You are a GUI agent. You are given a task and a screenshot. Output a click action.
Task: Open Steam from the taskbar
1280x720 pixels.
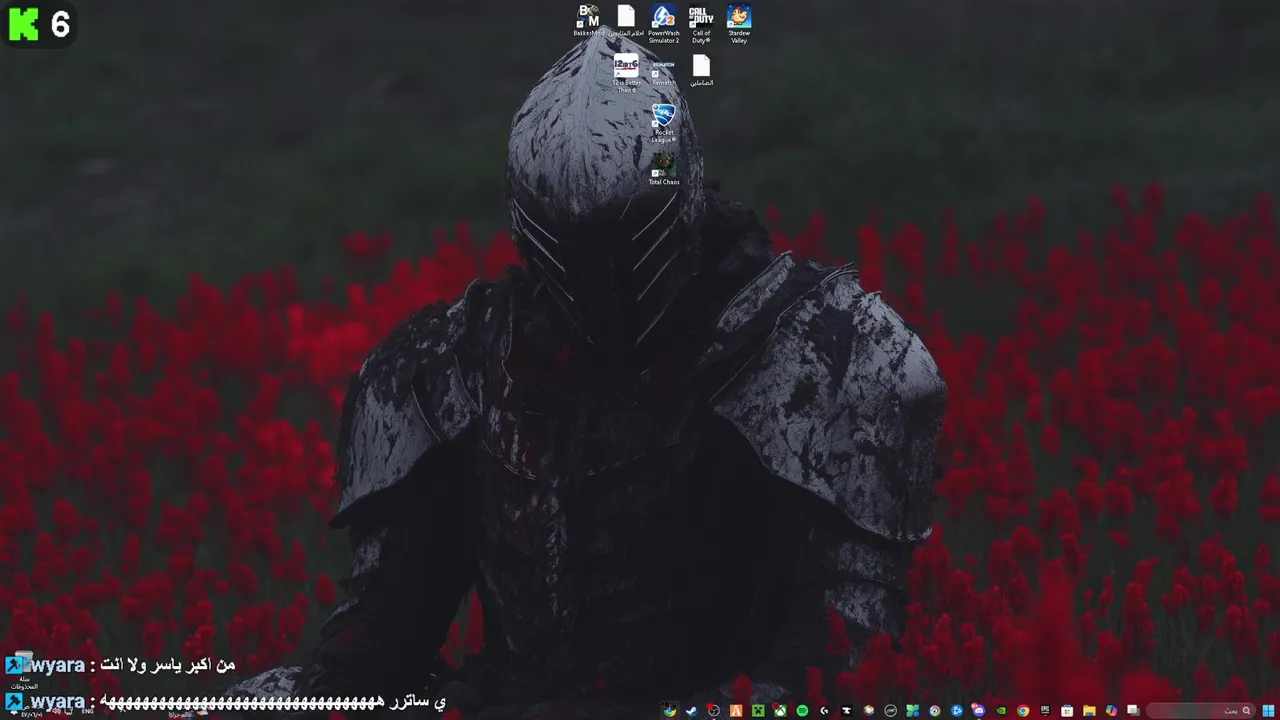[x=692, y=711]
